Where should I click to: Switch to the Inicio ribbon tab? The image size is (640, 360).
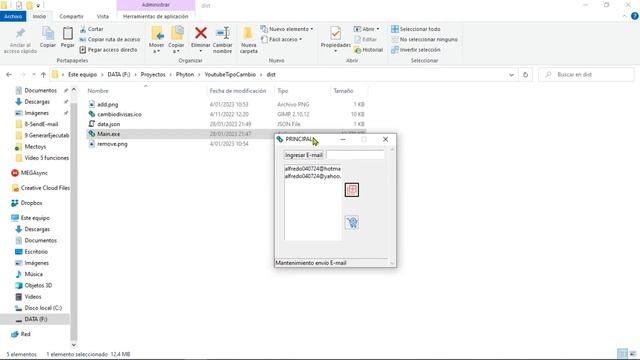[39, 16]
